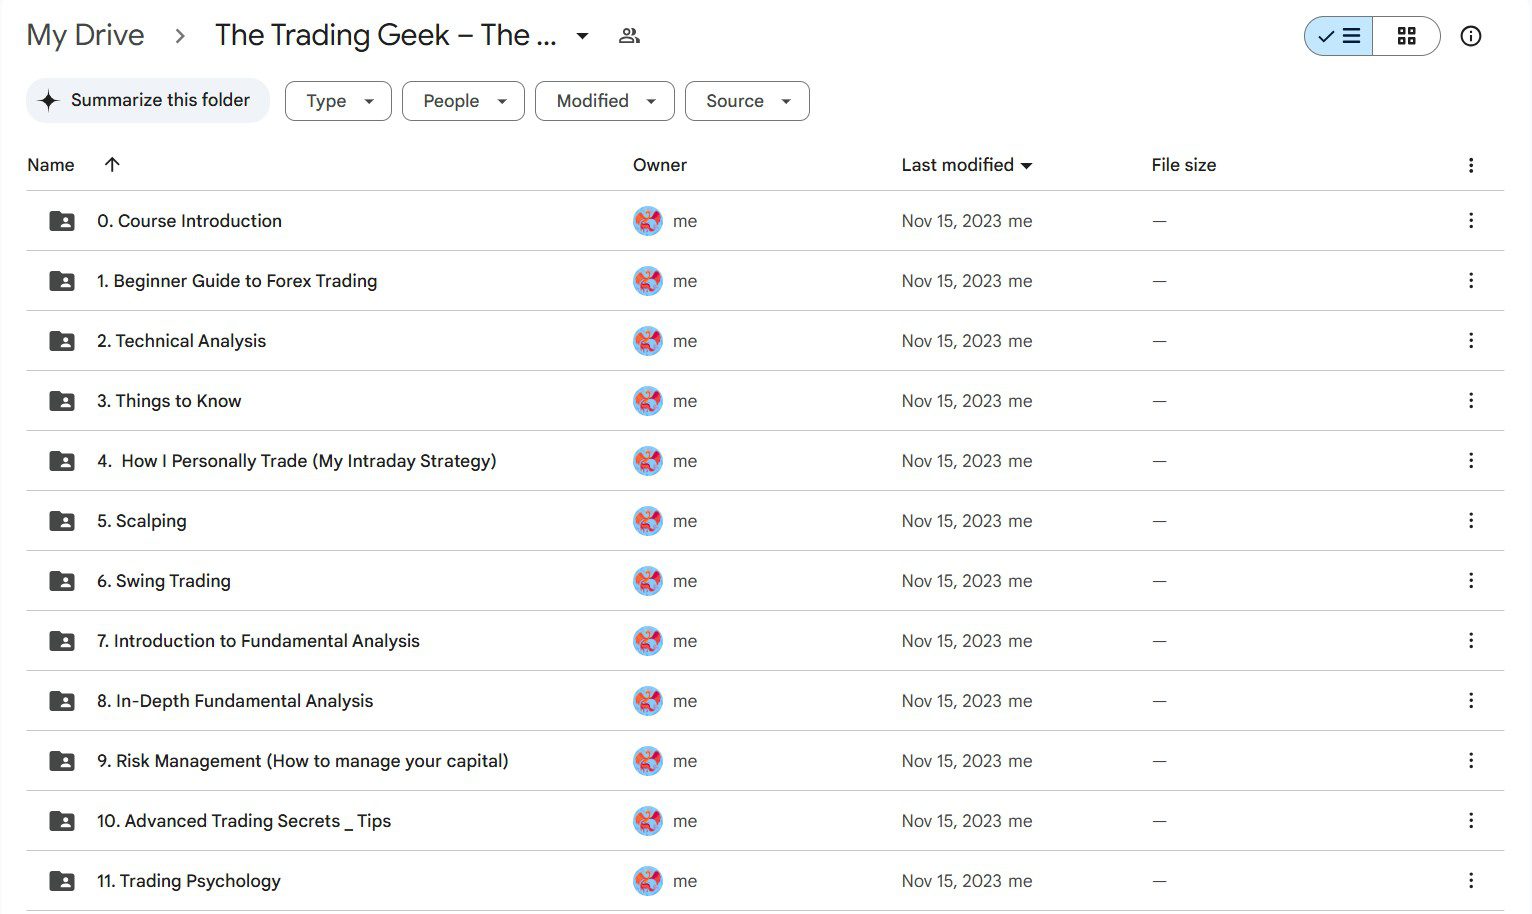Click The Trading Geek folder breadcrumb title
The width and height of the screenshot is (1532, 914).
pos(385,35)
